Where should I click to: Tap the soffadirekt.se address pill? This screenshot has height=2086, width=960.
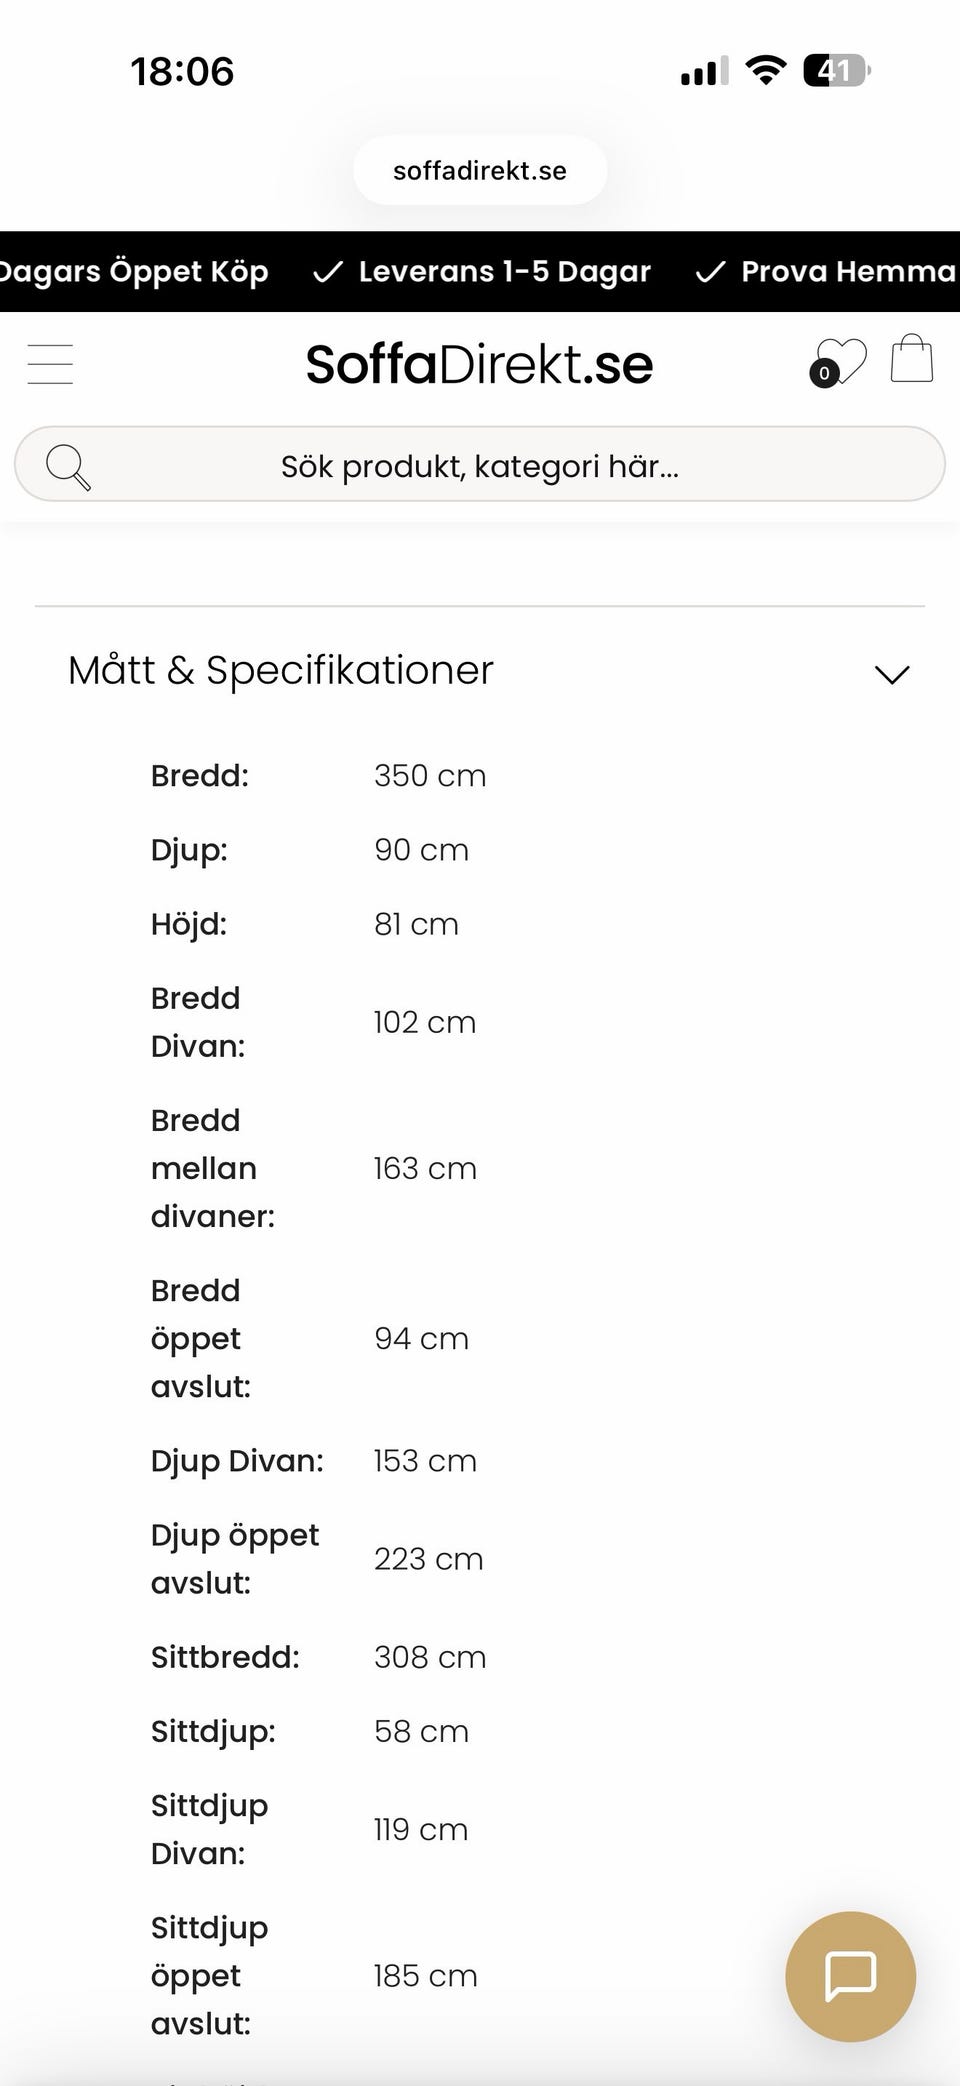click(x=480, y=171)
